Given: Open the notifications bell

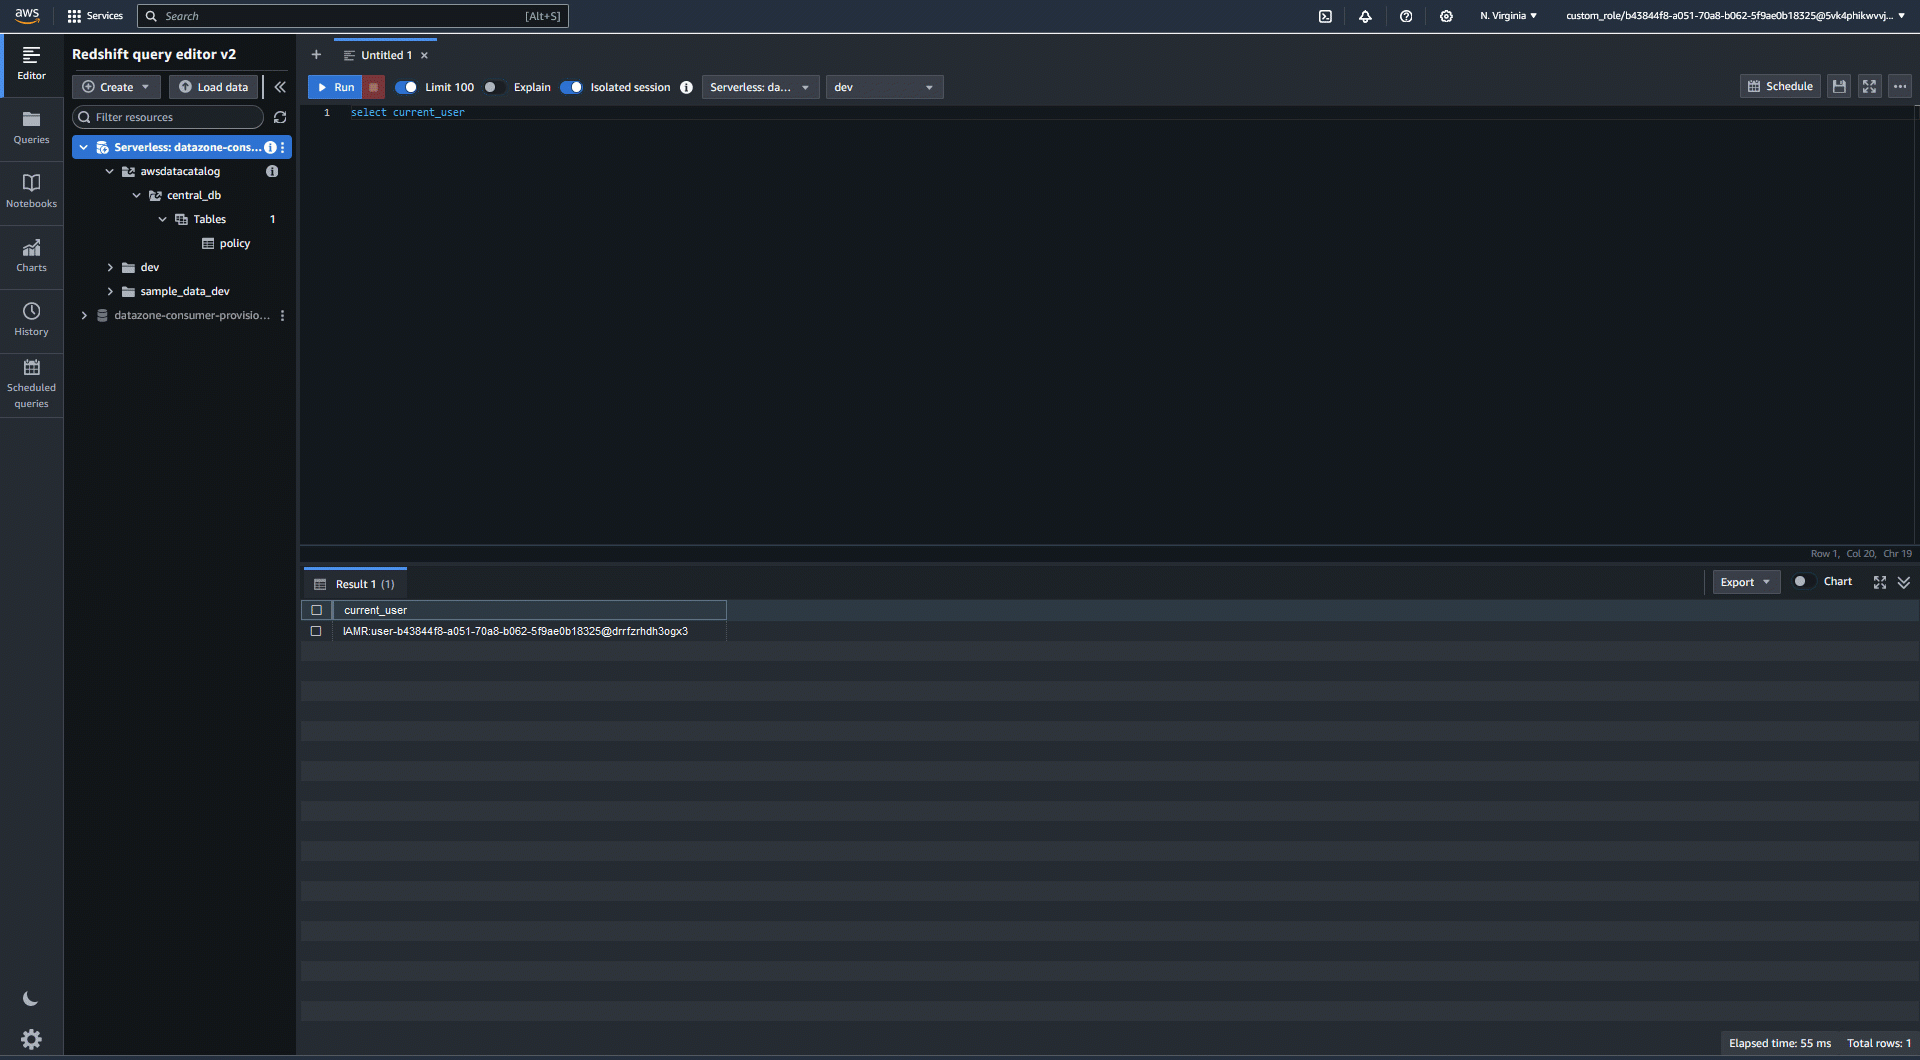Looking at the screenshot, I should point(1365,16).
